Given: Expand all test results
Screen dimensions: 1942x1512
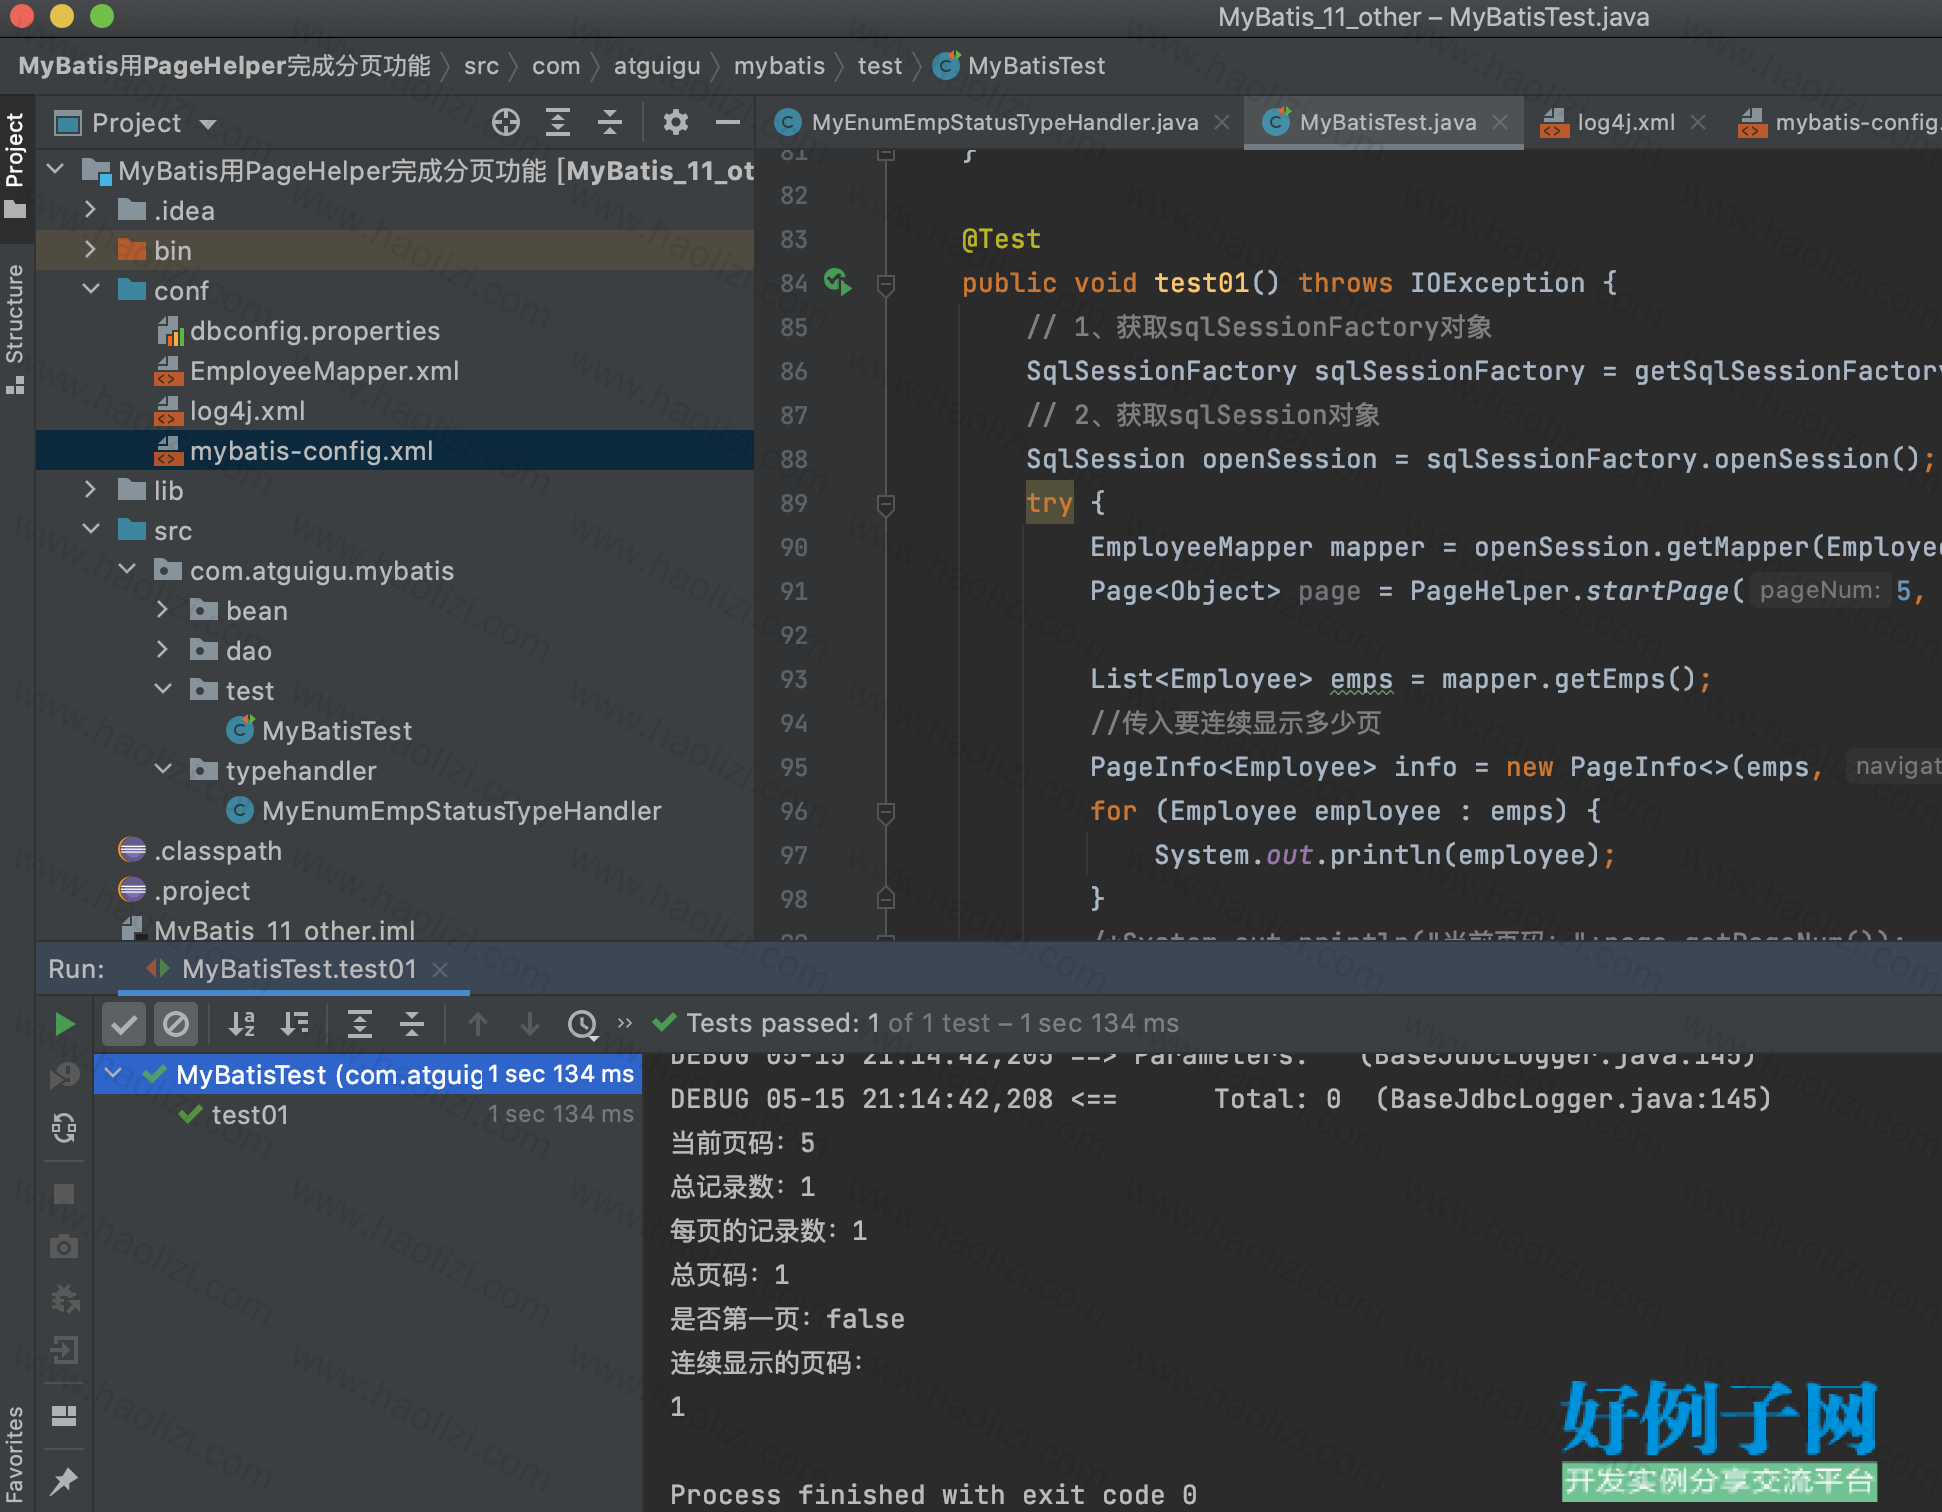Looking at the screenshot, I should click(x=360, y=1024).
